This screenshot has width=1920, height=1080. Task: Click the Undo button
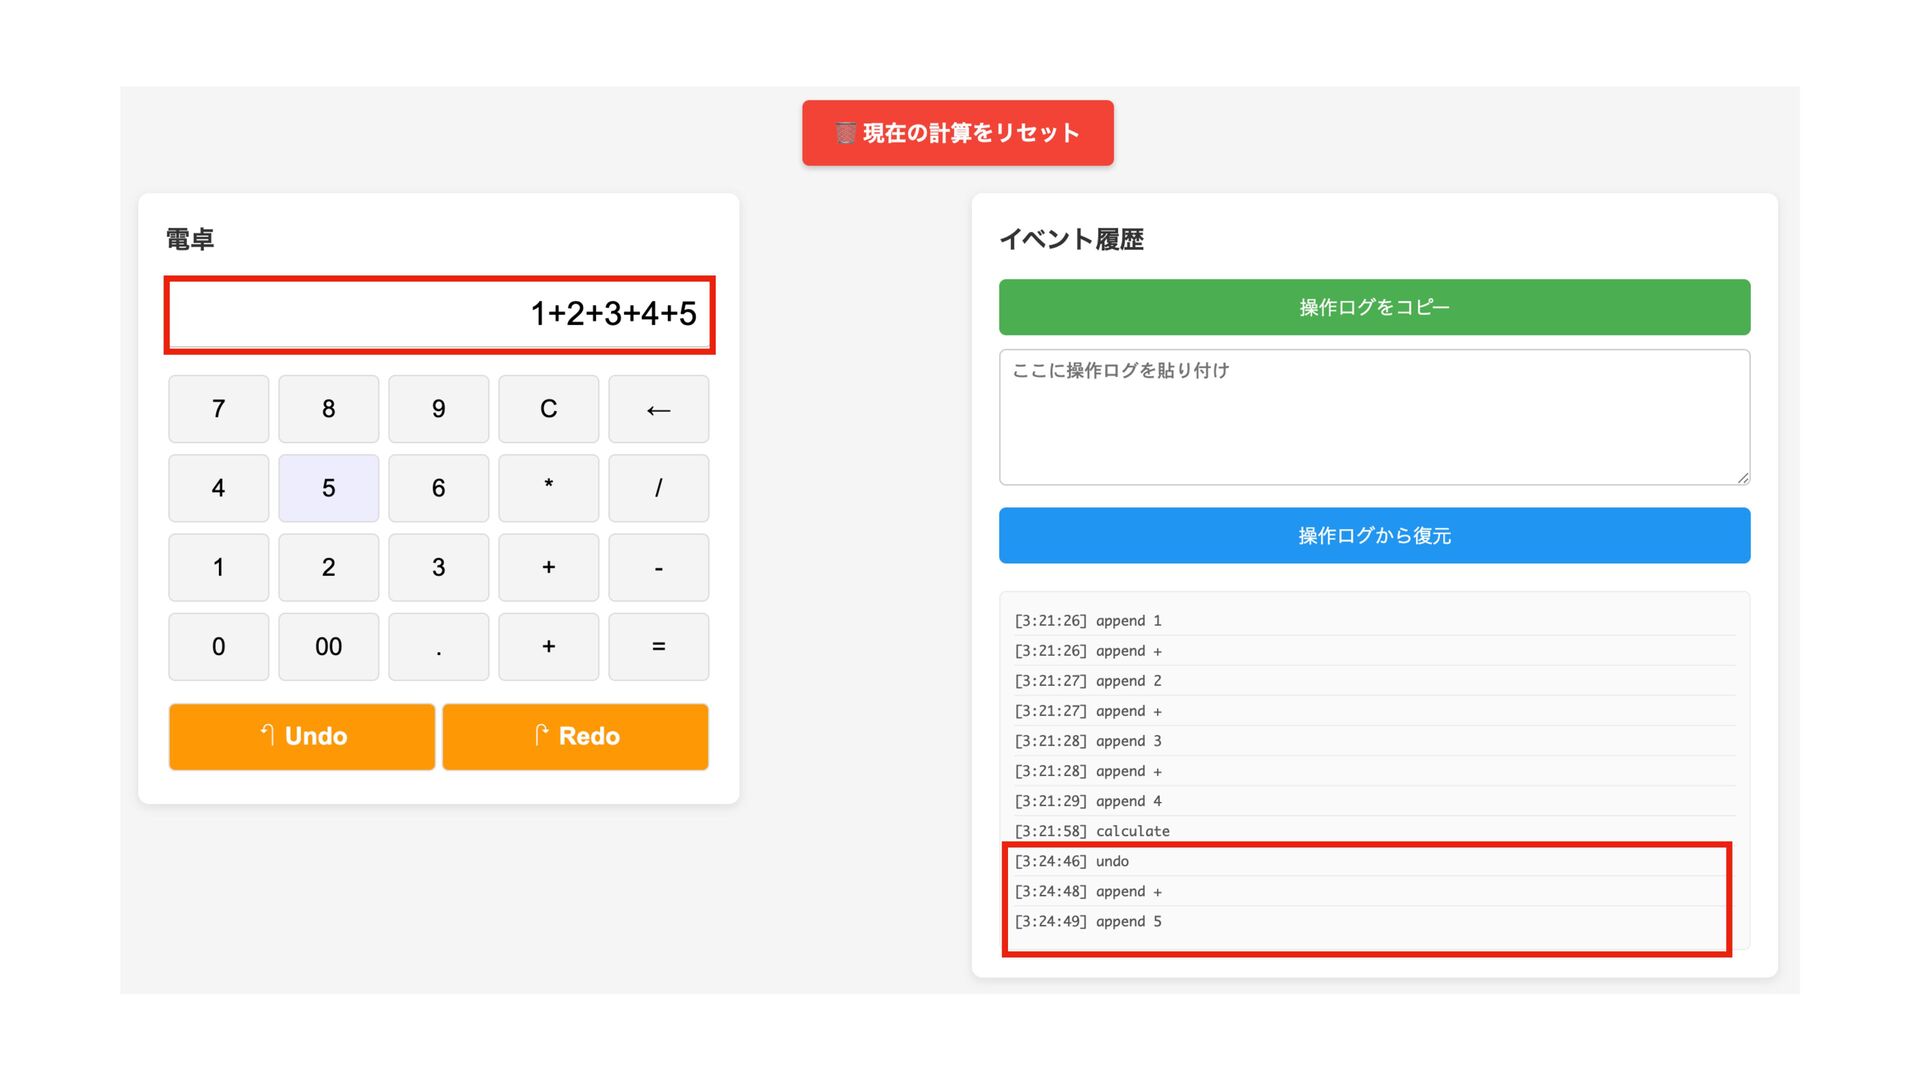coord(301,737)
